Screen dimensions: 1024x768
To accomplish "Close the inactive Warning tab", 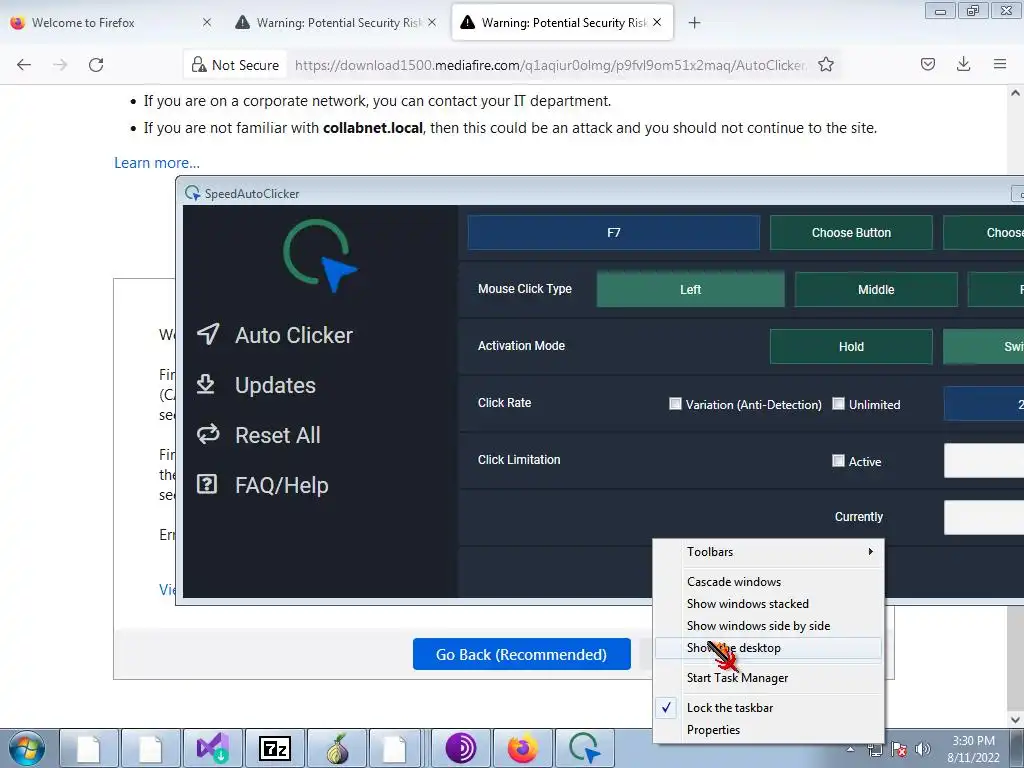I will [x=432, y=22].
